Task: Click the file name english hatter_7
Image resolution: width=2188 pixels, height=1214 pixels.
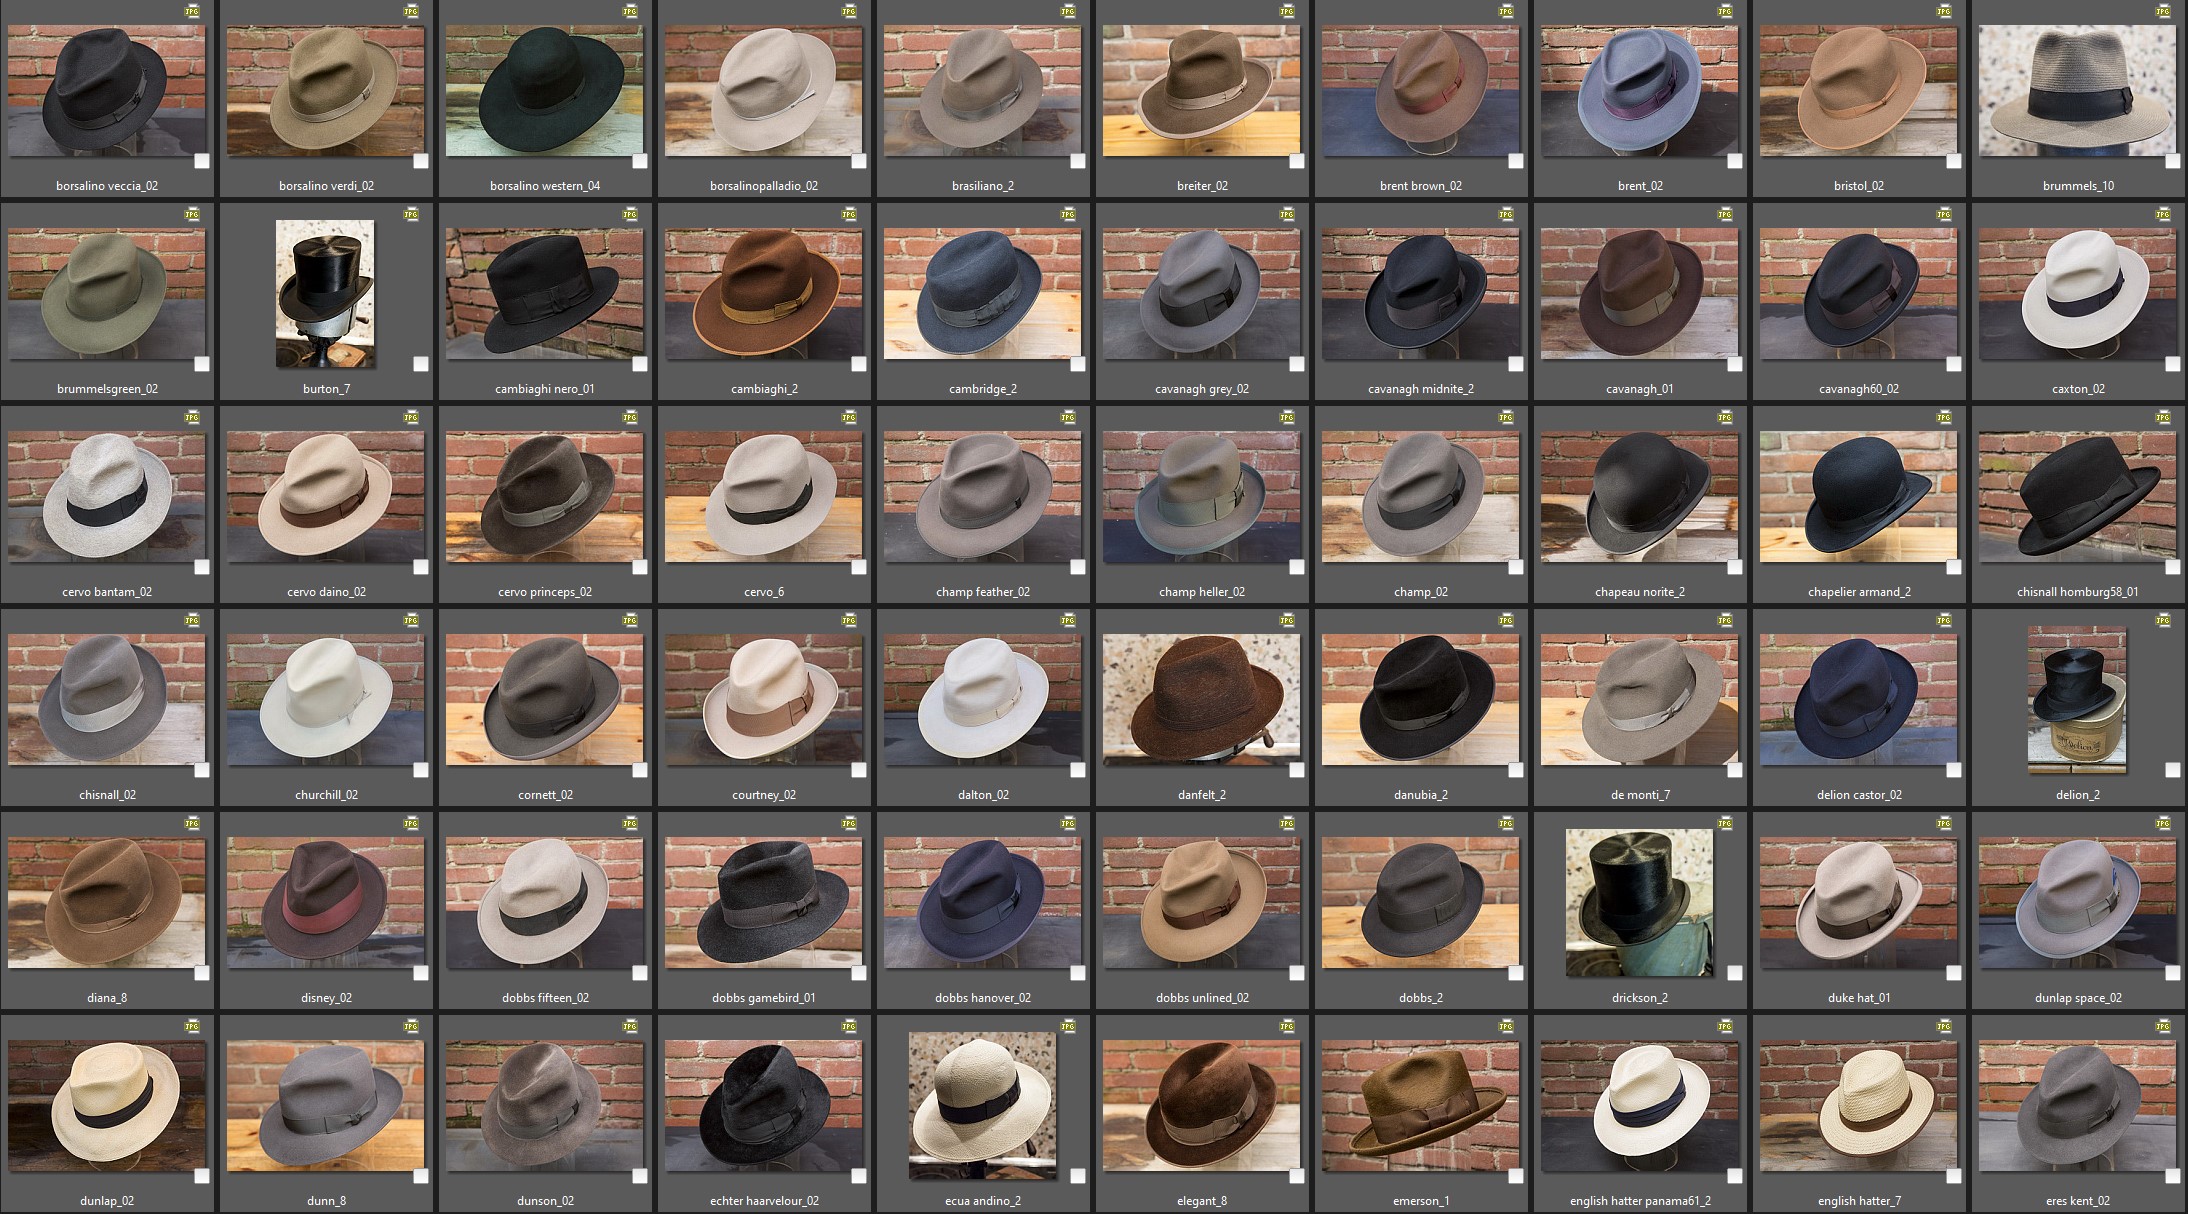Action: click(1859, 1201)
